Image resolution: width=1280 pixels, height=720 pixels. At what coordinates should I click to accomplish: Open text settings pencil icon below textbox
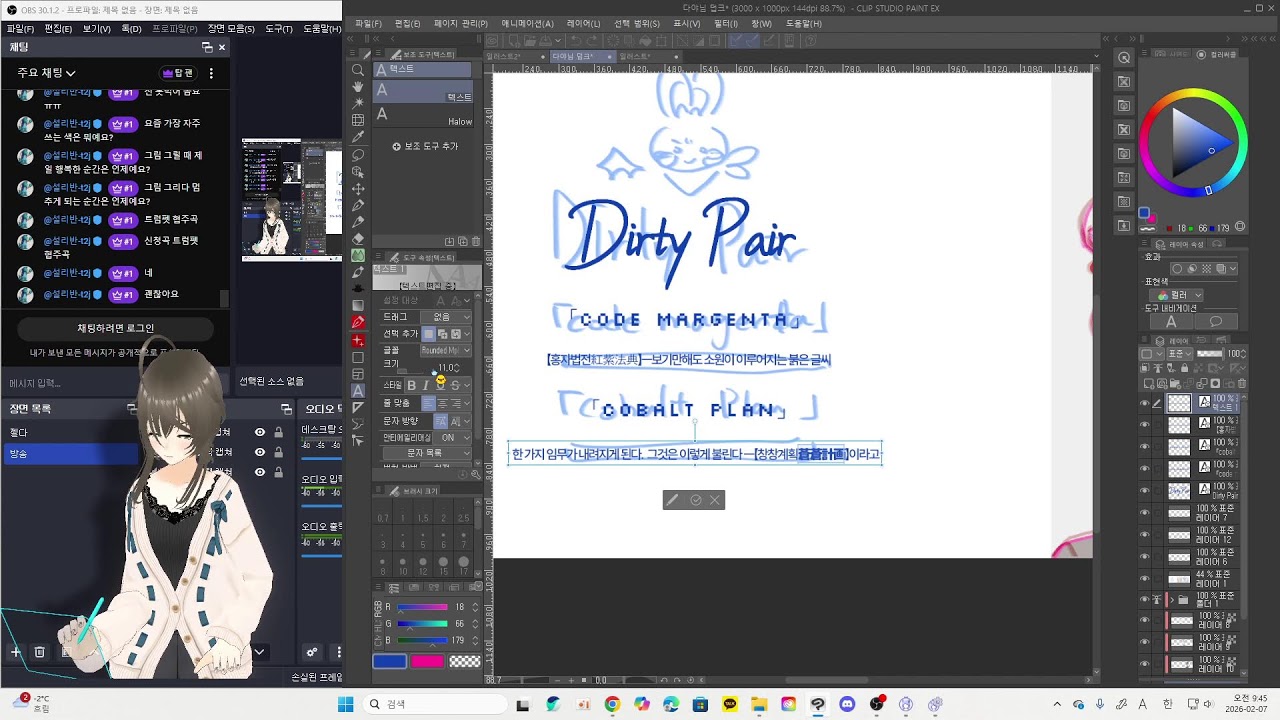click(673, 500)
